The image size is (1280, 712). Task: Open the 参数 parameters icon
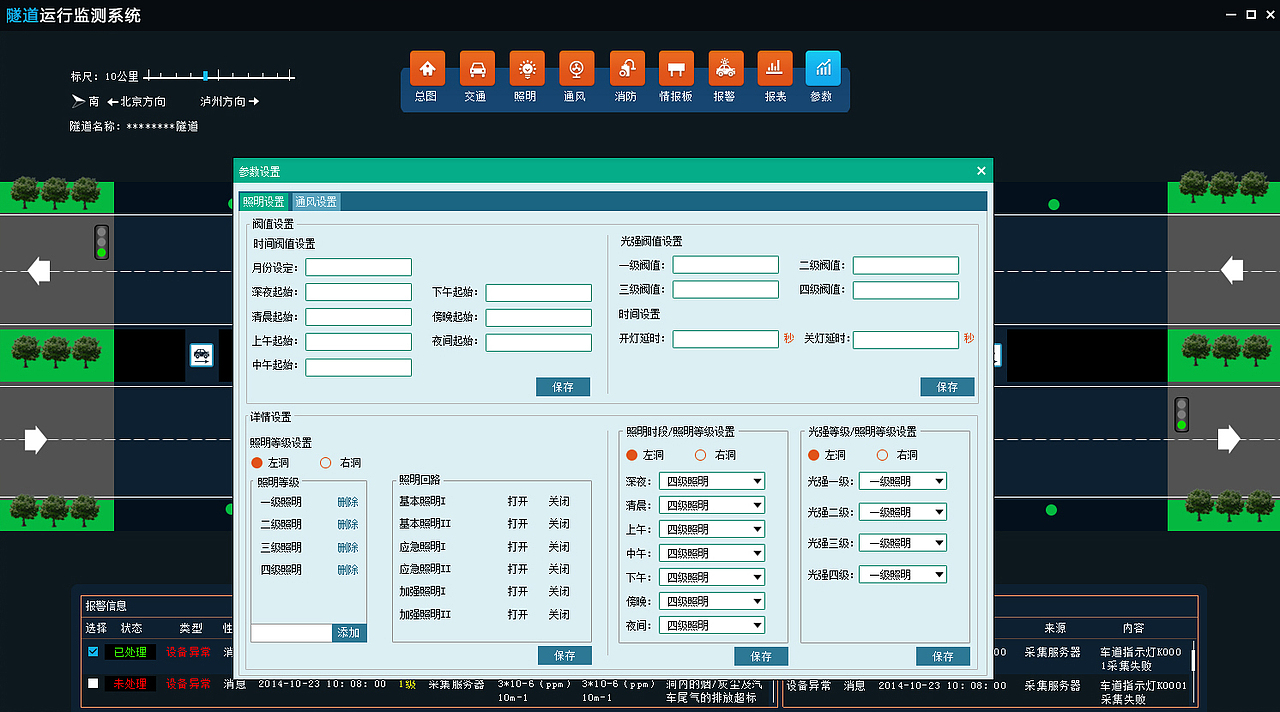823,69
